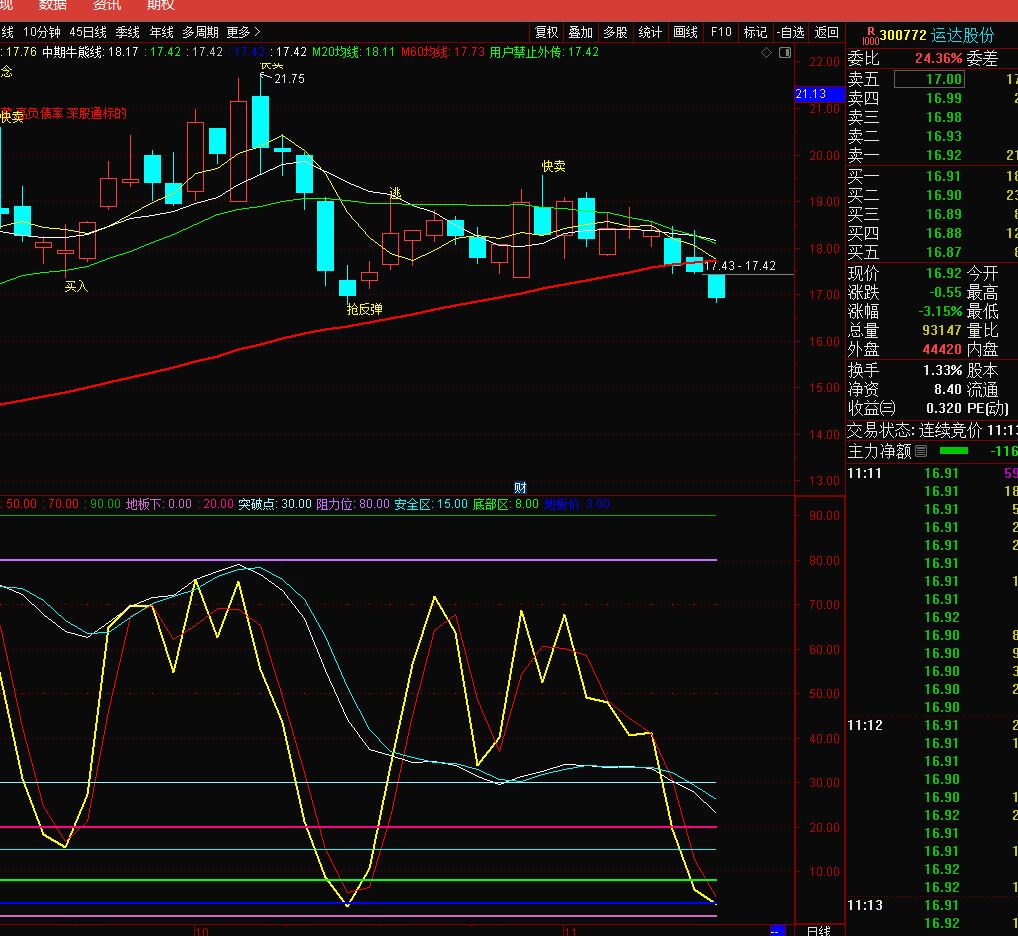Screen dimensions: 1018x936
Task: Toggle the chart panel layout icon
Action: tap(785, 53)
